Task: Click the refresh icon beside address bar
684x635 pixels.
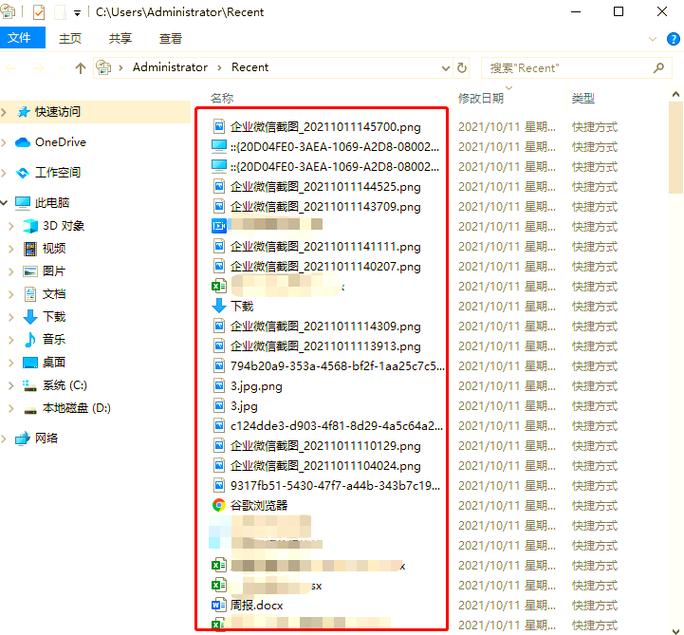Action: pos(462,68)
